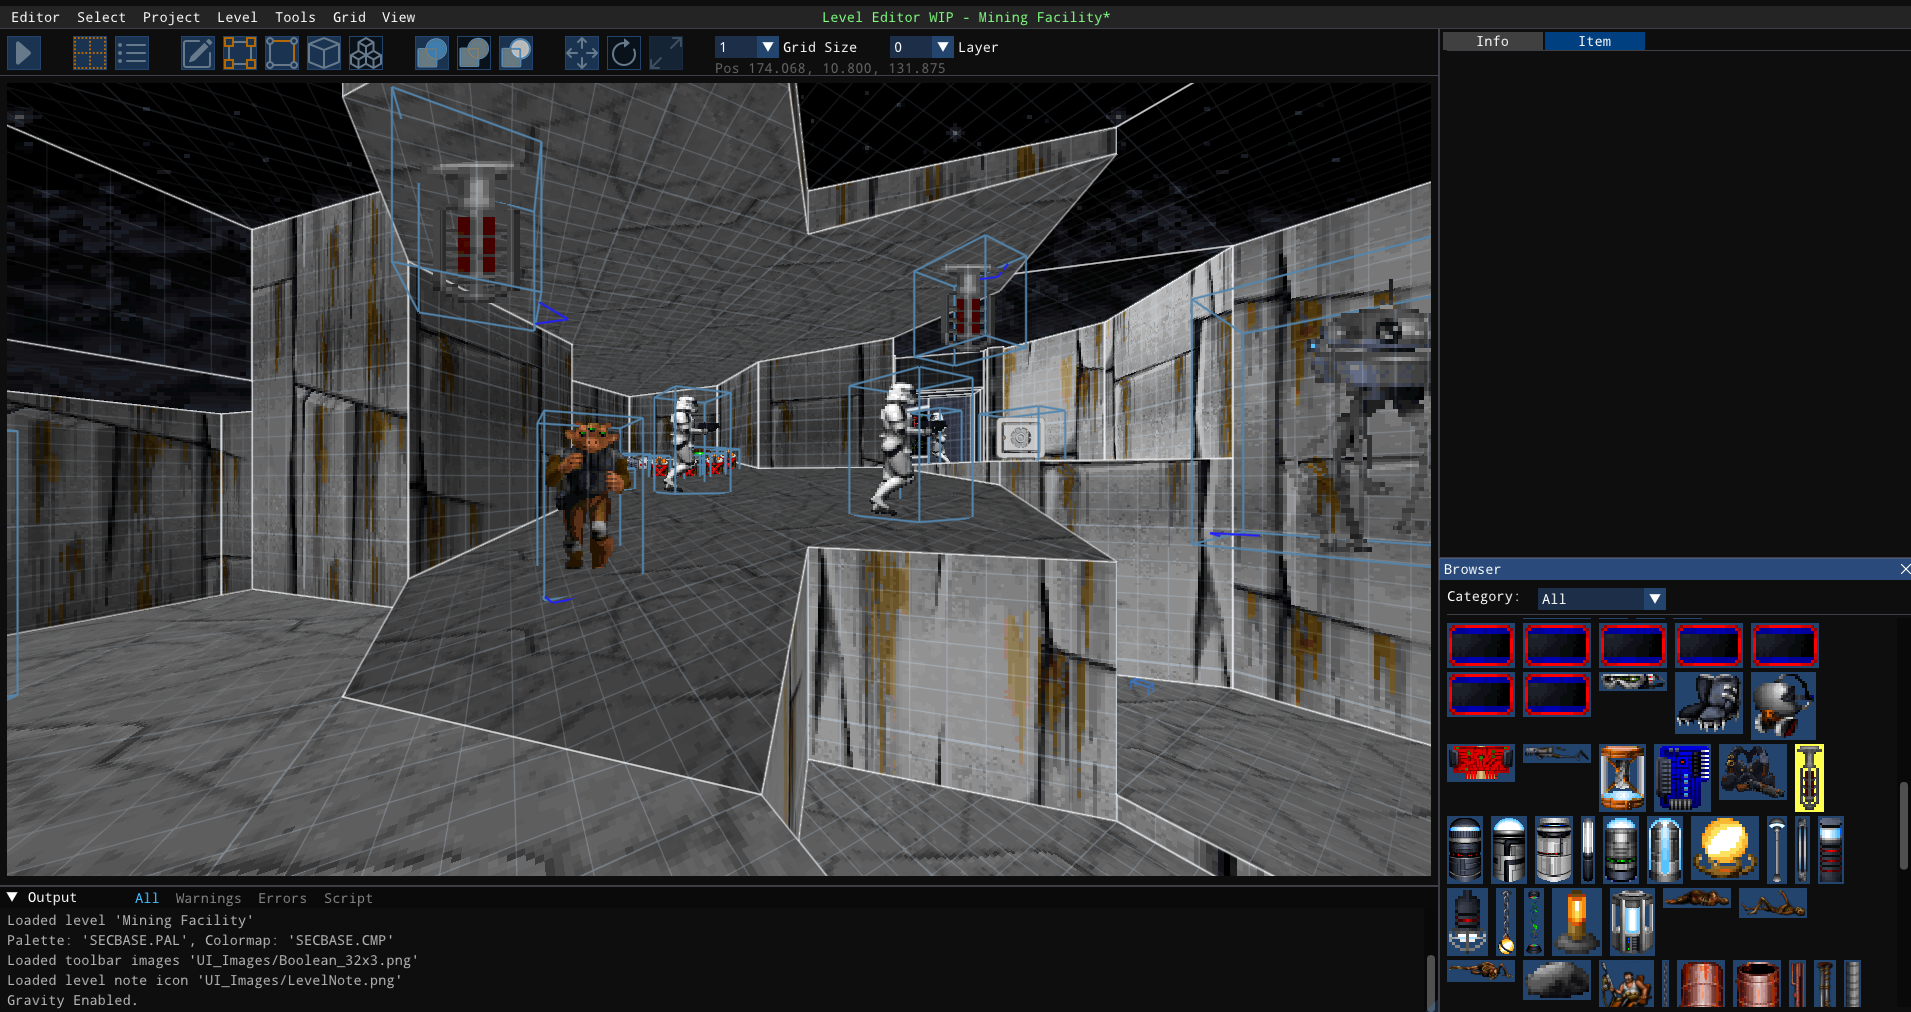
Task: Pick the yellow-highlighted ceiling light item
Action: click(x=1809, y=777)
